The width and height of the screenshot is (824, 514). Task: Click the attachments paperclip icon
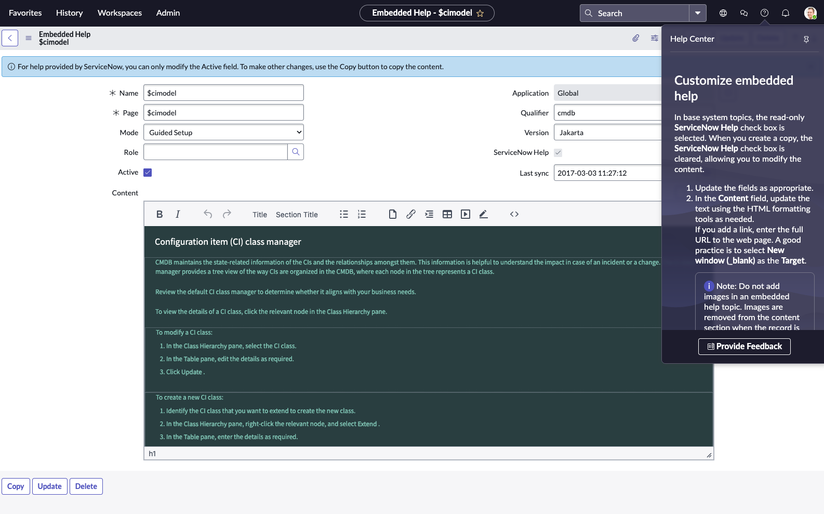(635, 38)
